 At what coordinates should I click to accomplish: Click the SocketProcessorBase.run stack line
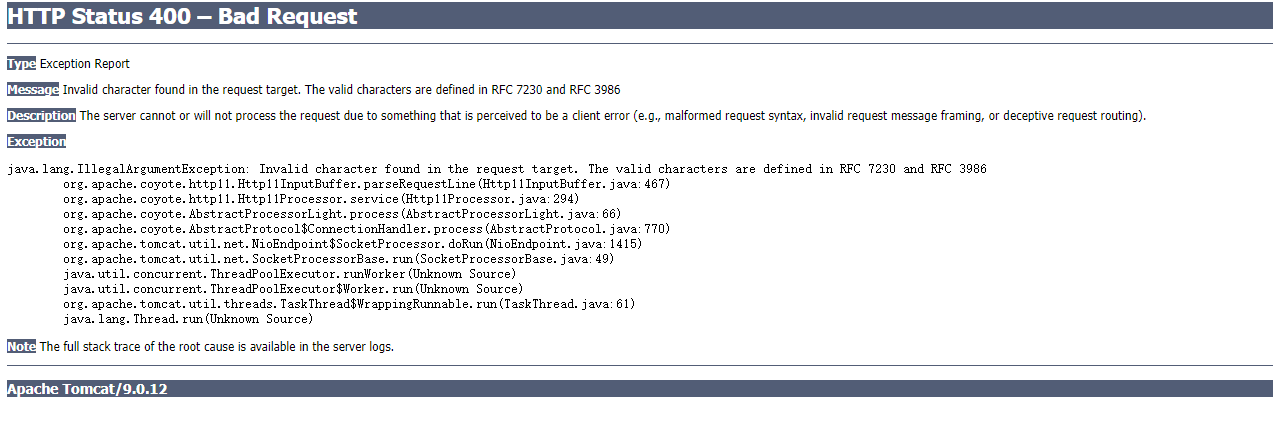[x=338, y=259]
